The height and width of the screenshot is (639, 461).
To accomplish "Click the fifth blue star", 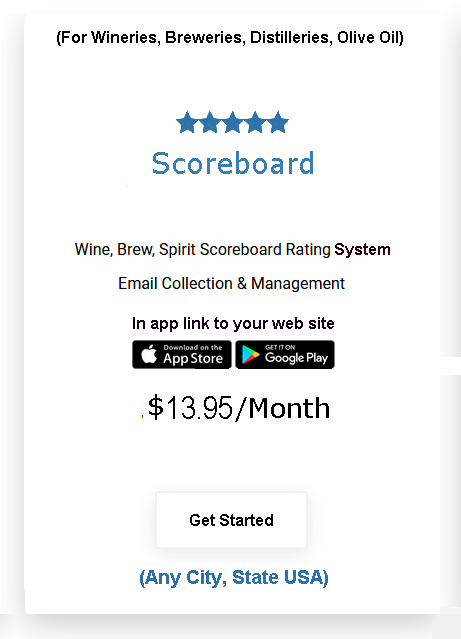I will 278,122.
